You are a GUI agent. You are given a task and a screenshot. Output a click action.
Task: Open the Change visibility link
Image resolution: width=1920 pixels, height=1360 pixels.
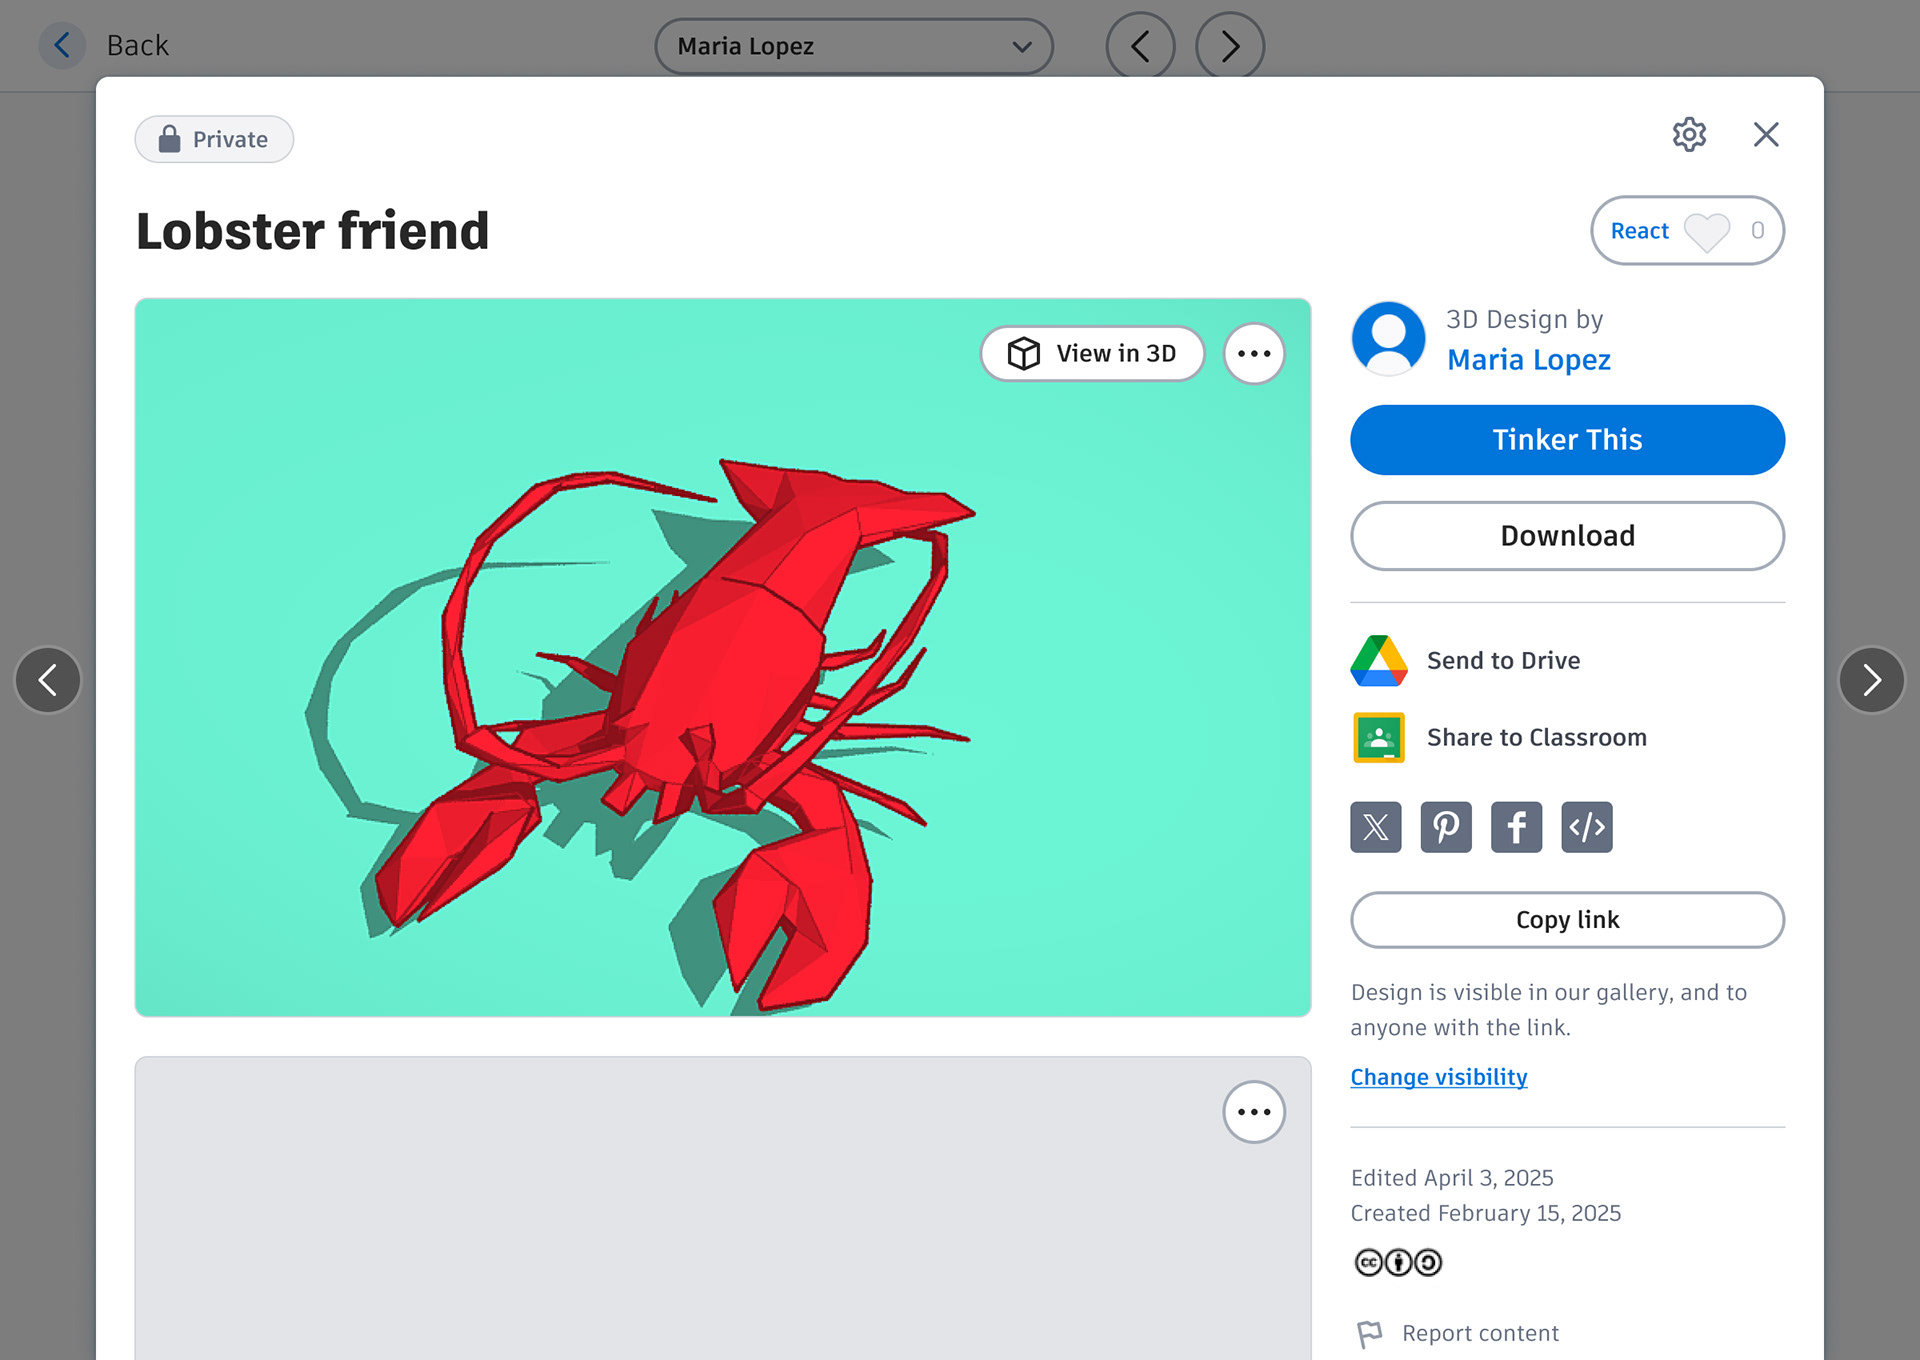[1438, 1077]
